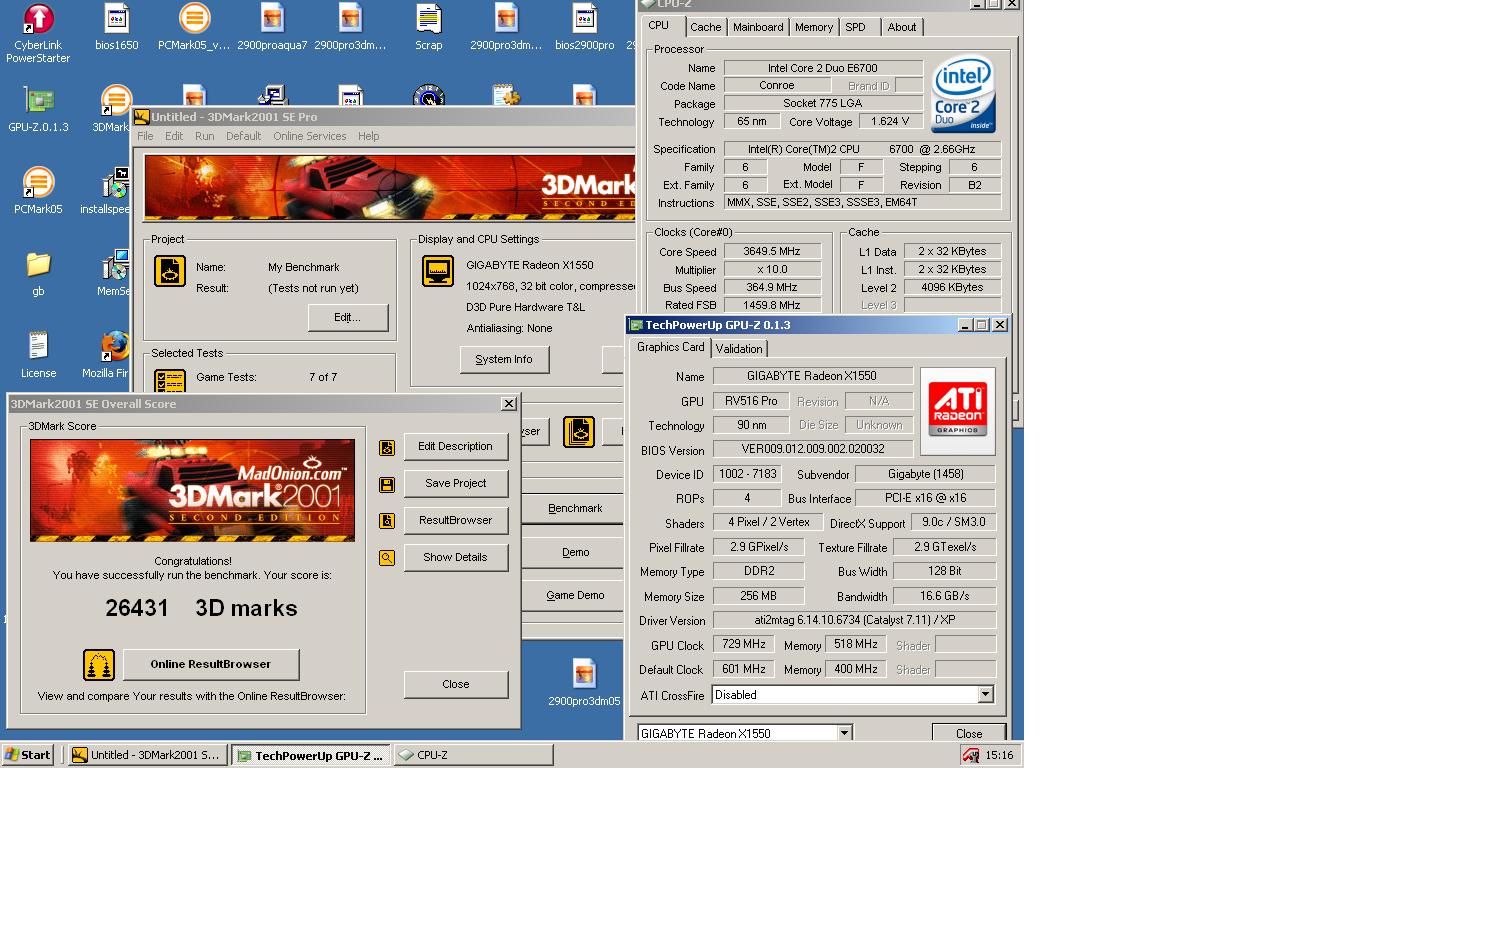Image resolution: width=1512 pixels, height=945 pixels.
Task: Switch to the Cache tab in CPU-Z
Action: tap(705, 27)
